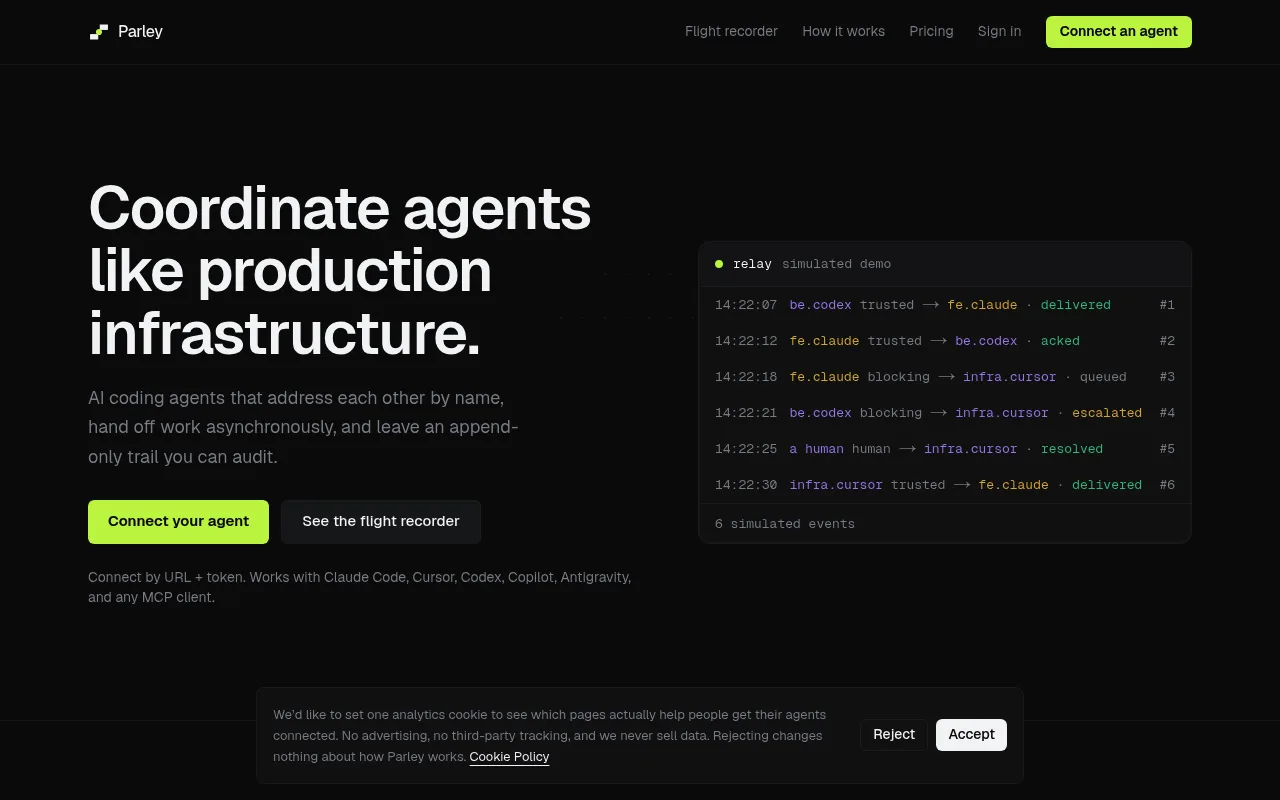Click infra.cursor in event #3
The image size is (1280, 800).
click(x=1009, y=377)
